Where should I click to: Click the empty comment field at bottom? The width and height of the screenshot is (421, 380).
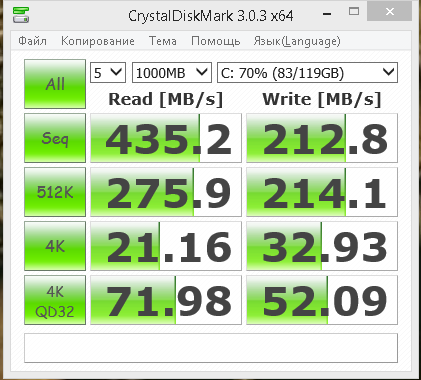(x=211, y=348)
